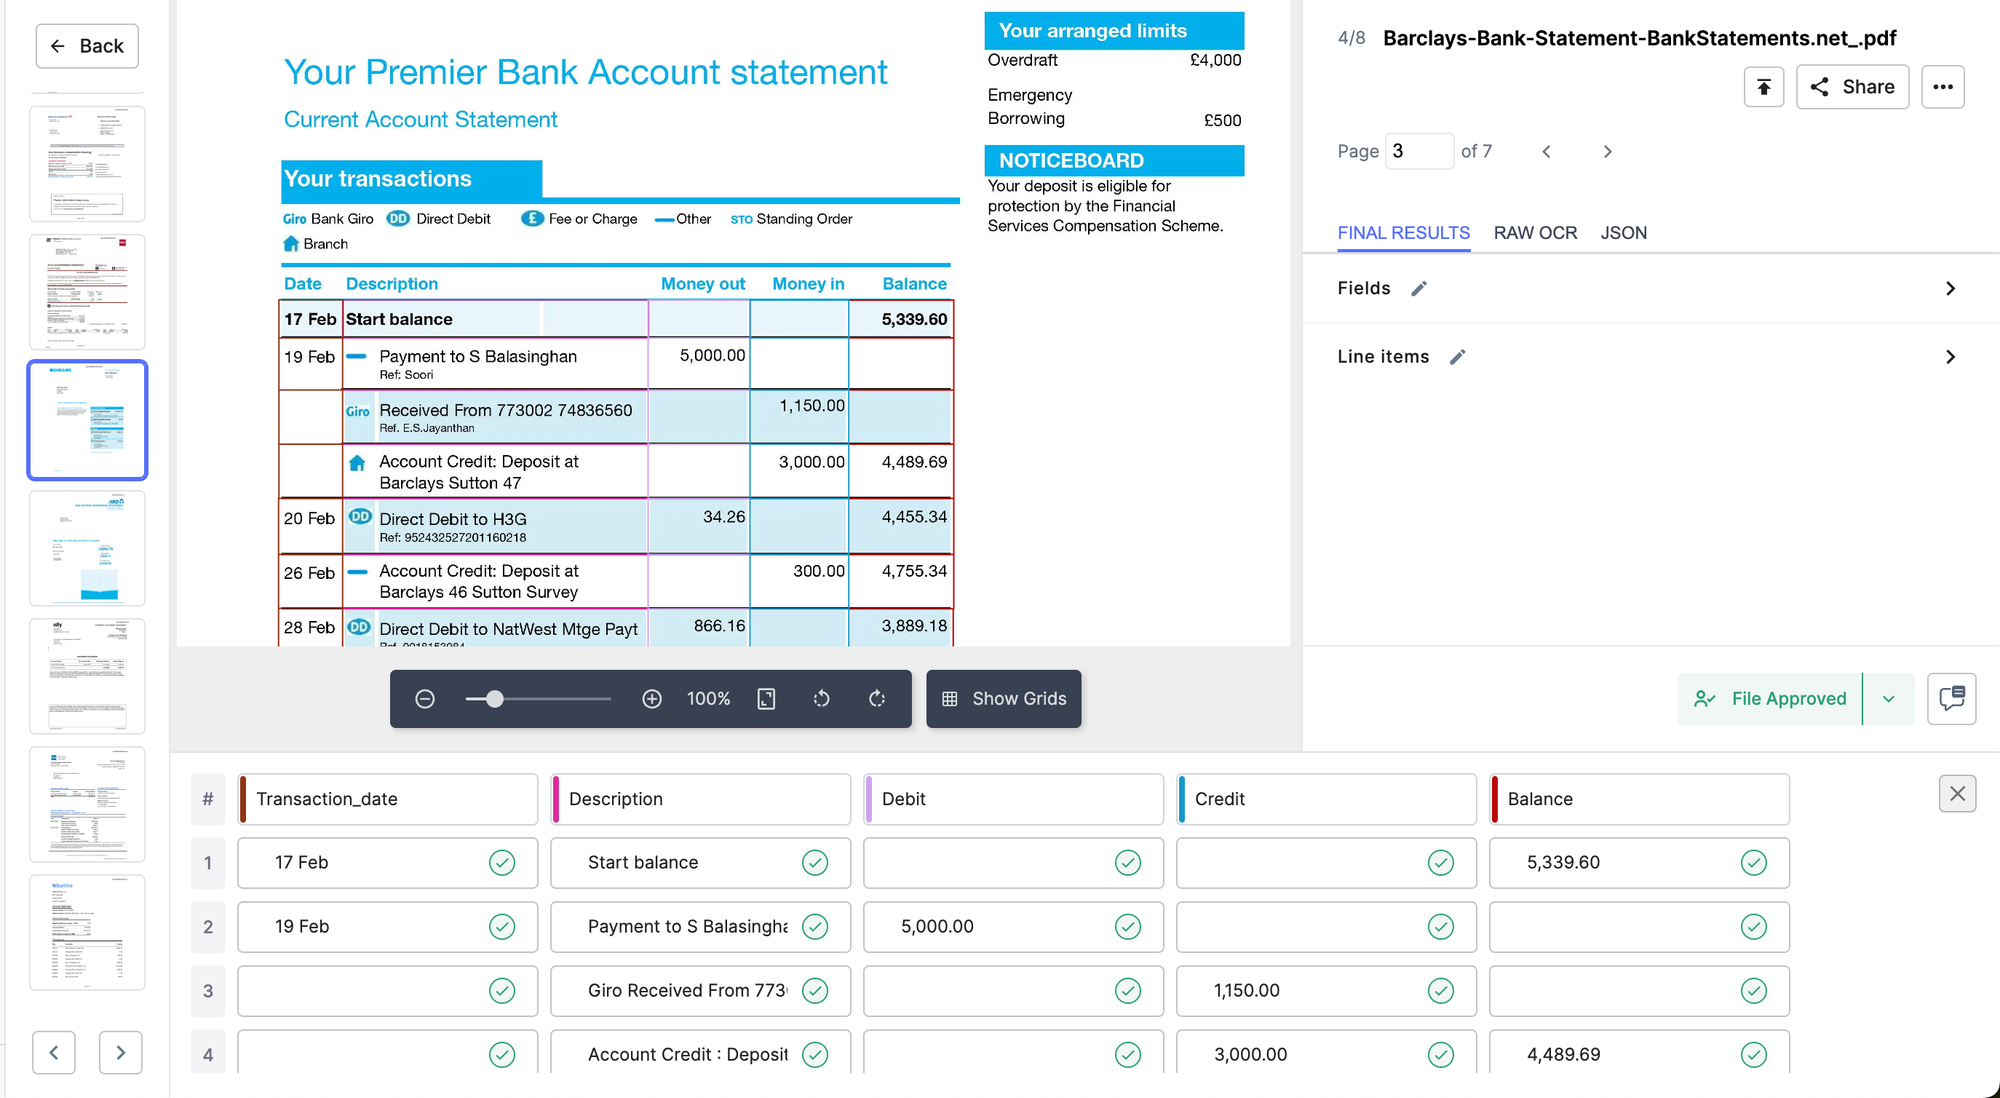This screenshot has width=2000, height=1098.
Task: Rotate document clockwise
Action: coord(877,699)
